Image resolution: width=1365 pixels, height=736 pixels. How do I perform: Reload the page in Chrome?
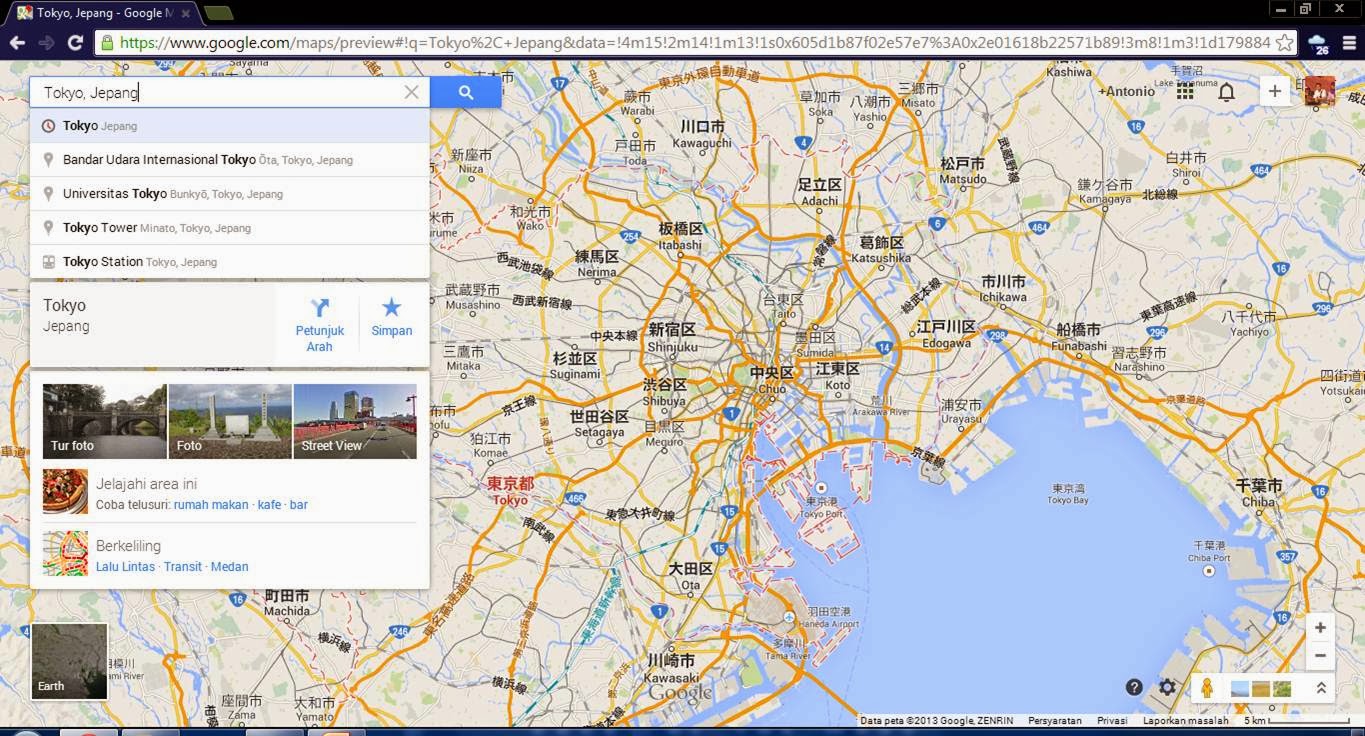pos(75,42)
